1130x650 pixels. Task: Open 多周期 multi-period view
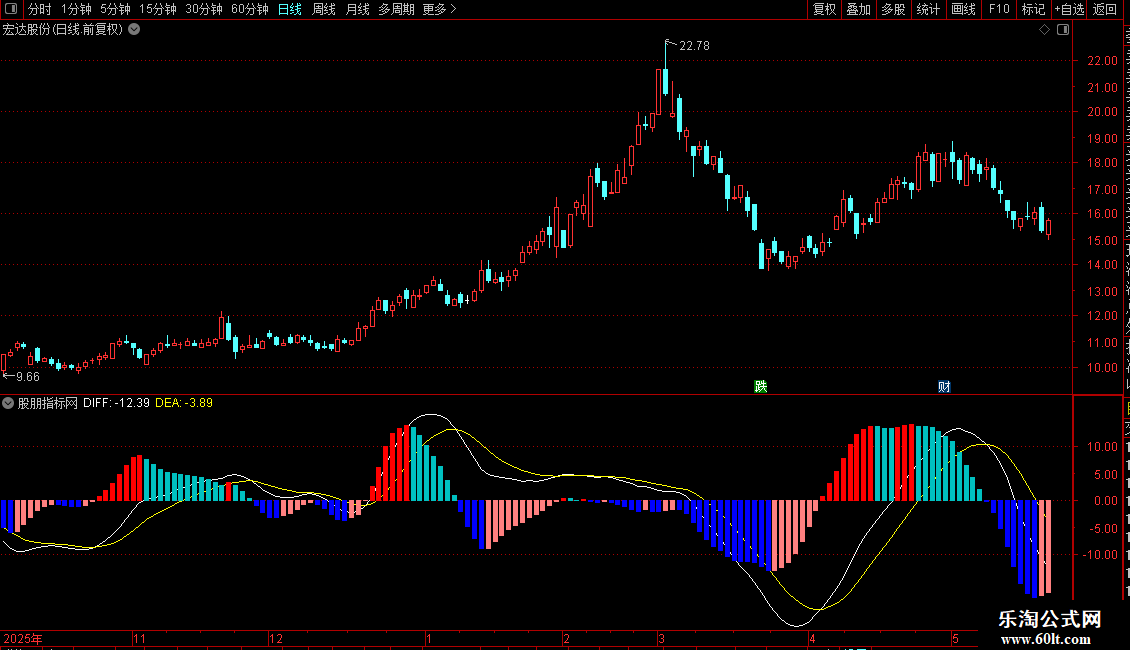coord(396,9)
